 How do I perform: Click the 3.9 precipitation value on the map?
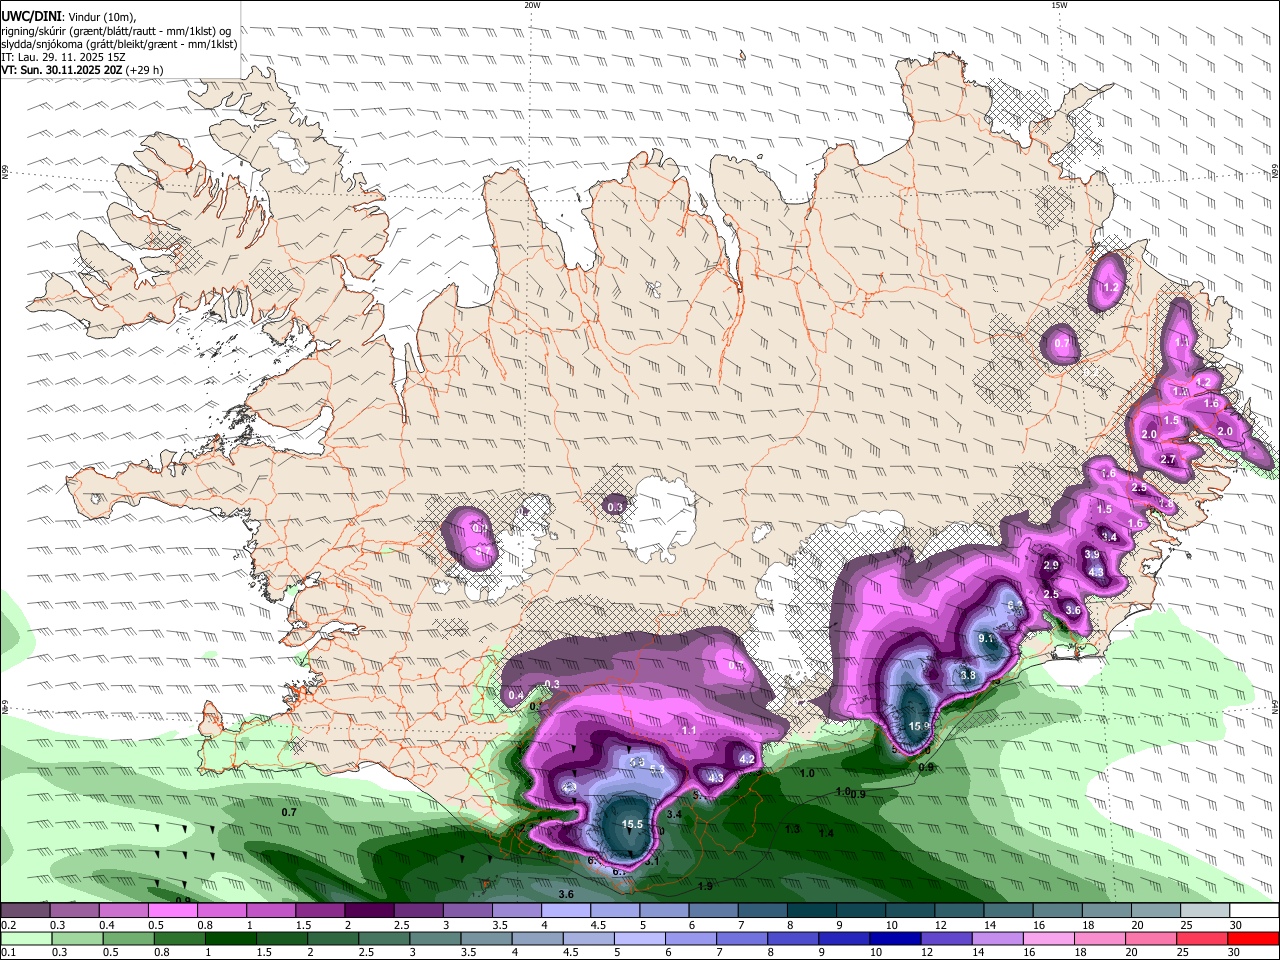pyautogui.click(x=1092, y=555)
